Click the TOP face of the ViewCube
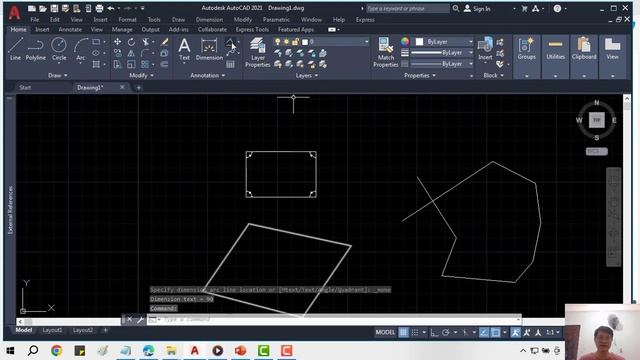640x360 pixels. [596, 120]
